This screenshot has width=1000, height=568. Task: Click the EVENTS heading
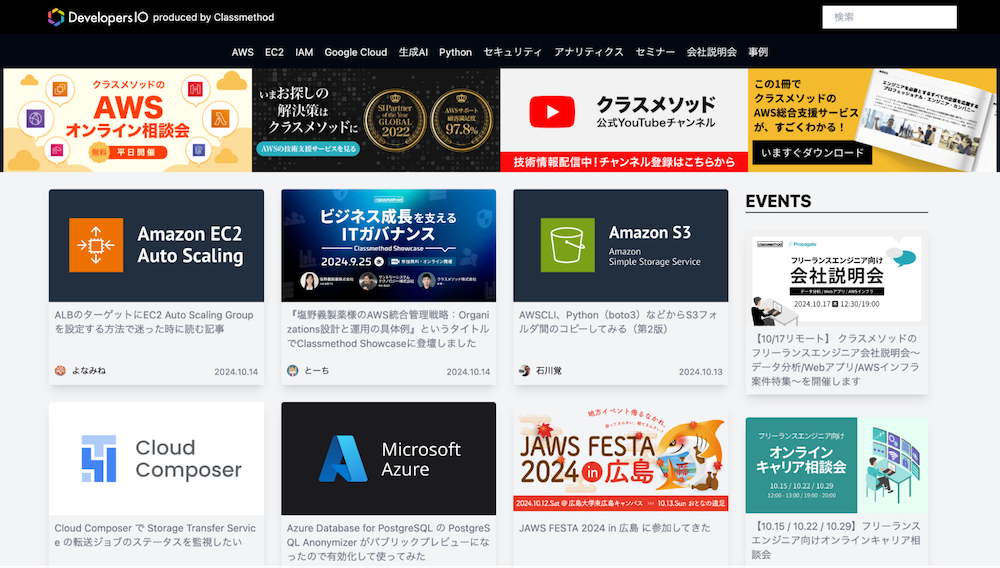click(x=778, y=201)
